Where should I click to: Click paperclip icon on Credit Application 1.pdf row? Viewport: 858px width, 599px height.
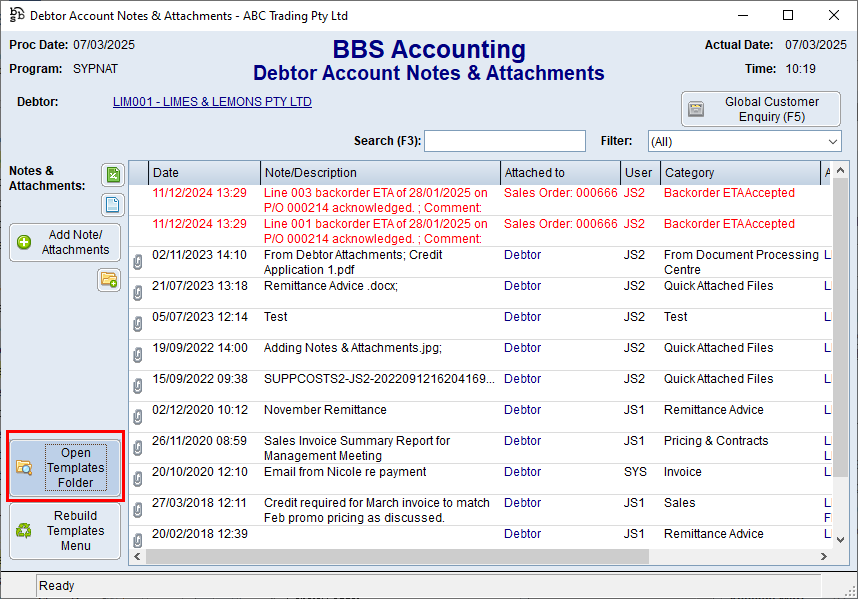[x=138, y=262]
